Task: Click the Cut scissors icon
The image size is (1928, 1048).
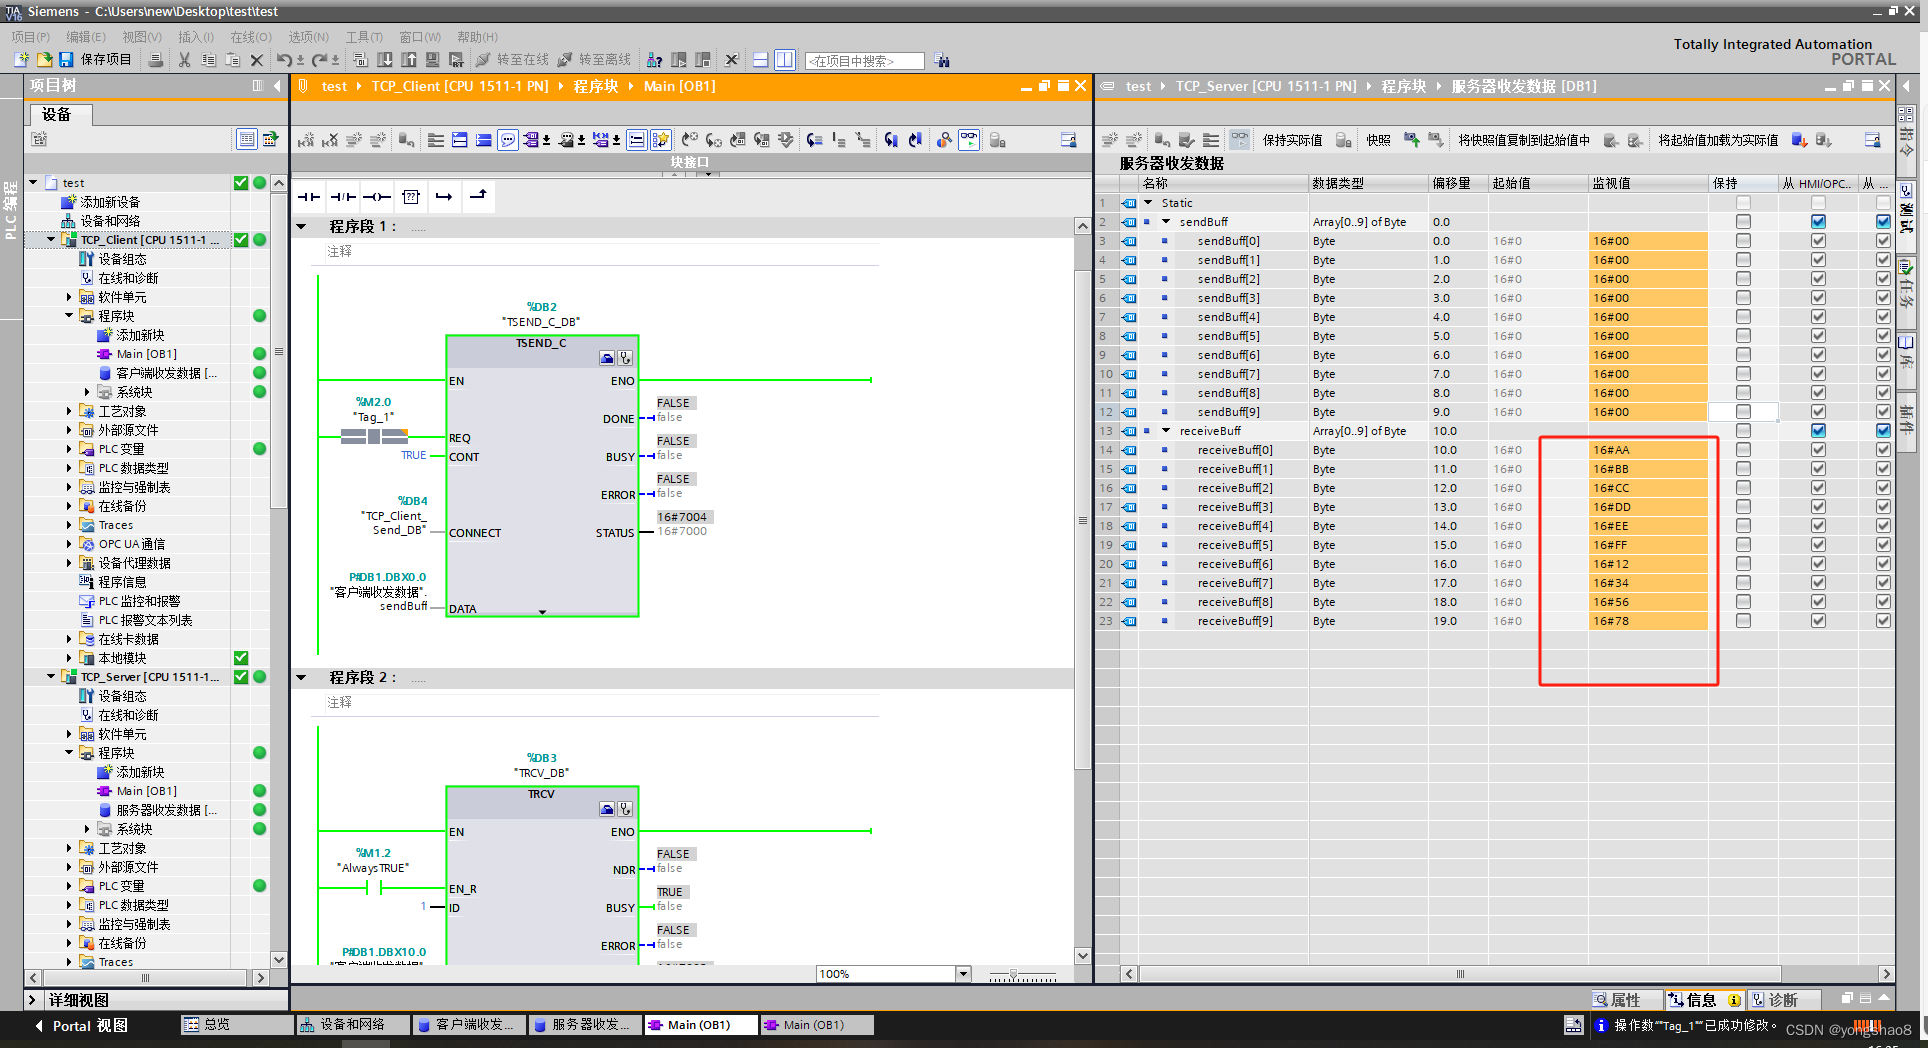Action: [x=184, y=60]
